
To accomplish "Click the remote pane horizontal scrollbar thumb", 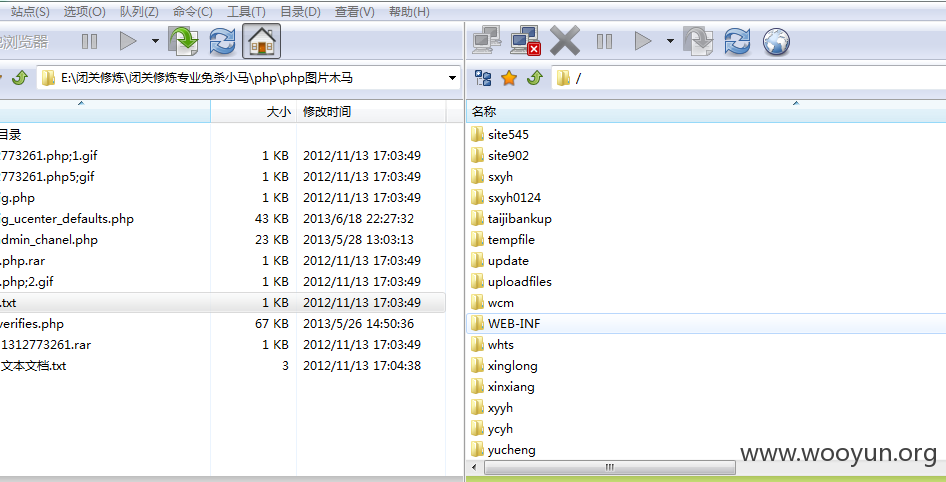I will pos(610,468).
